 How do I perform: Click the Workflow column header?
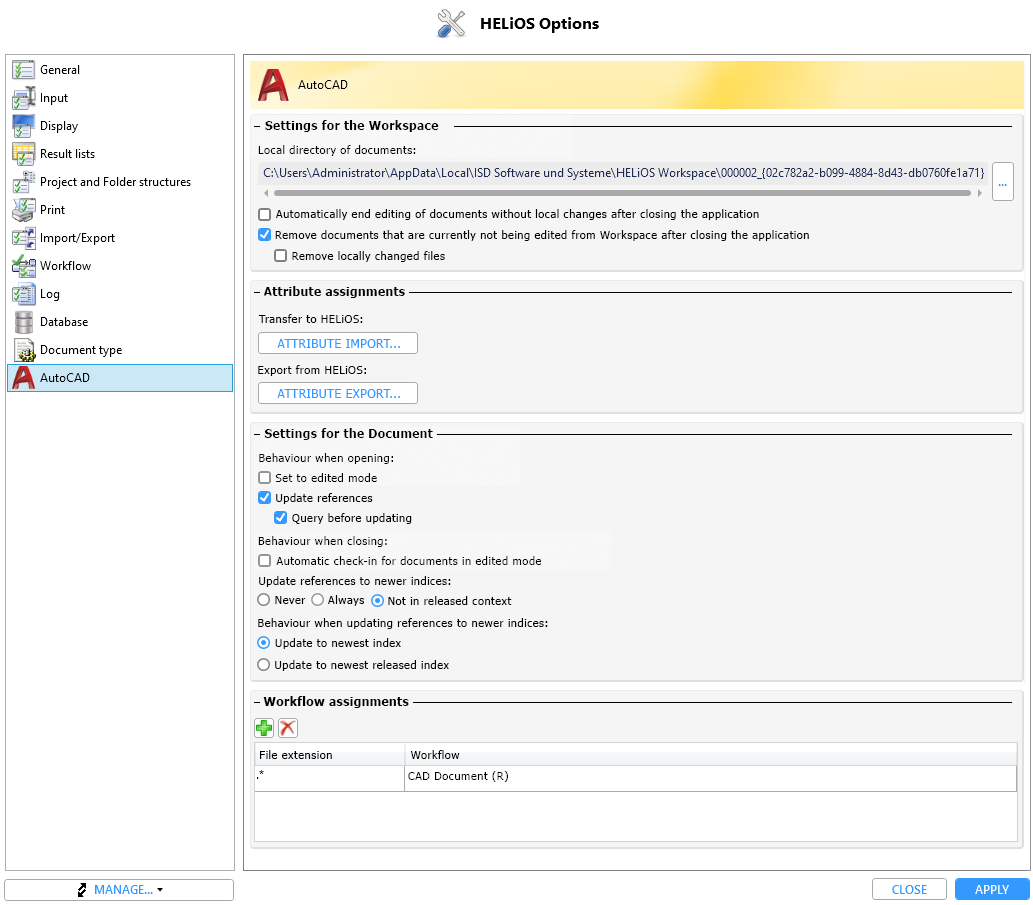click(711, 755)
